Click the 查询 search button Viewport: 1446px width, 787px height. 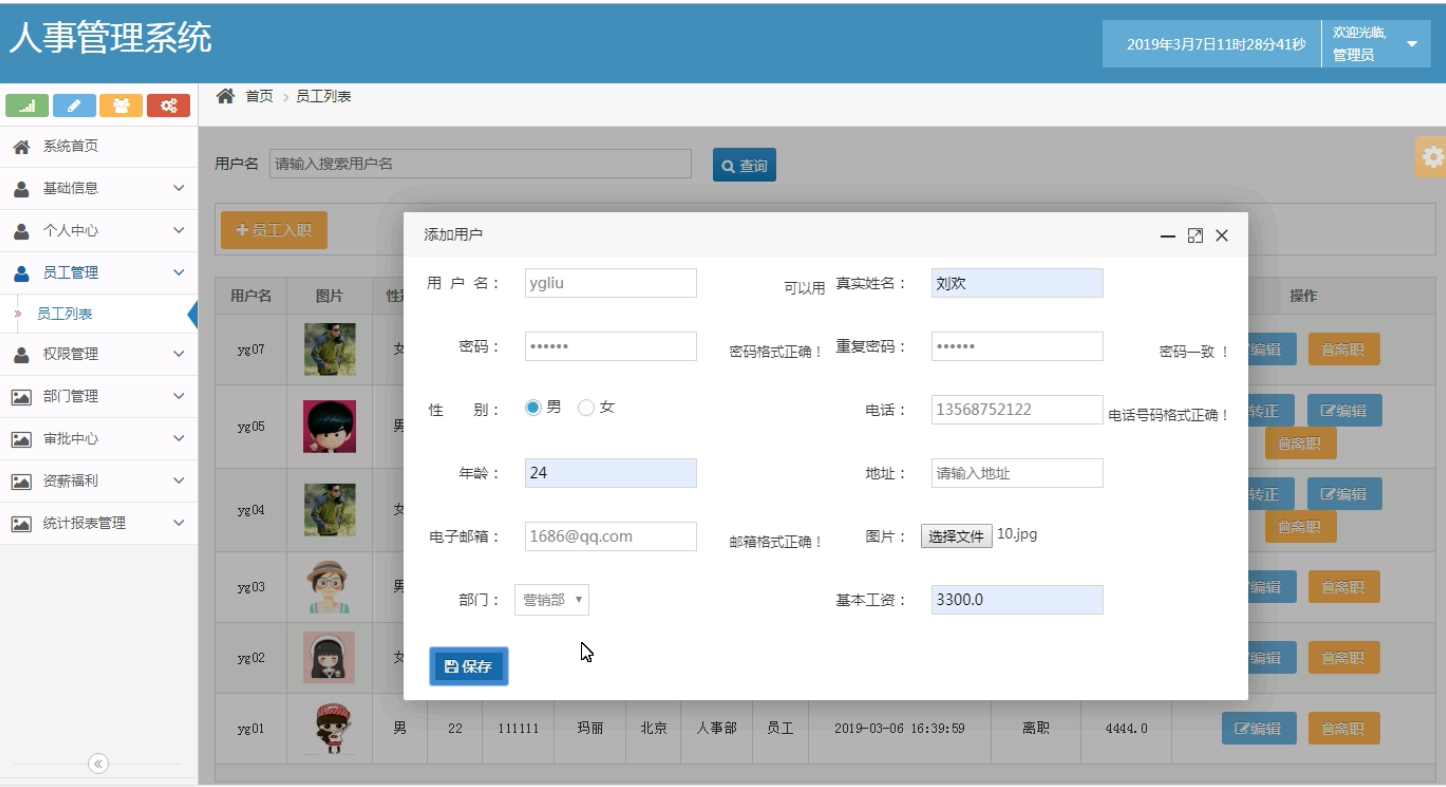(744, 166)
